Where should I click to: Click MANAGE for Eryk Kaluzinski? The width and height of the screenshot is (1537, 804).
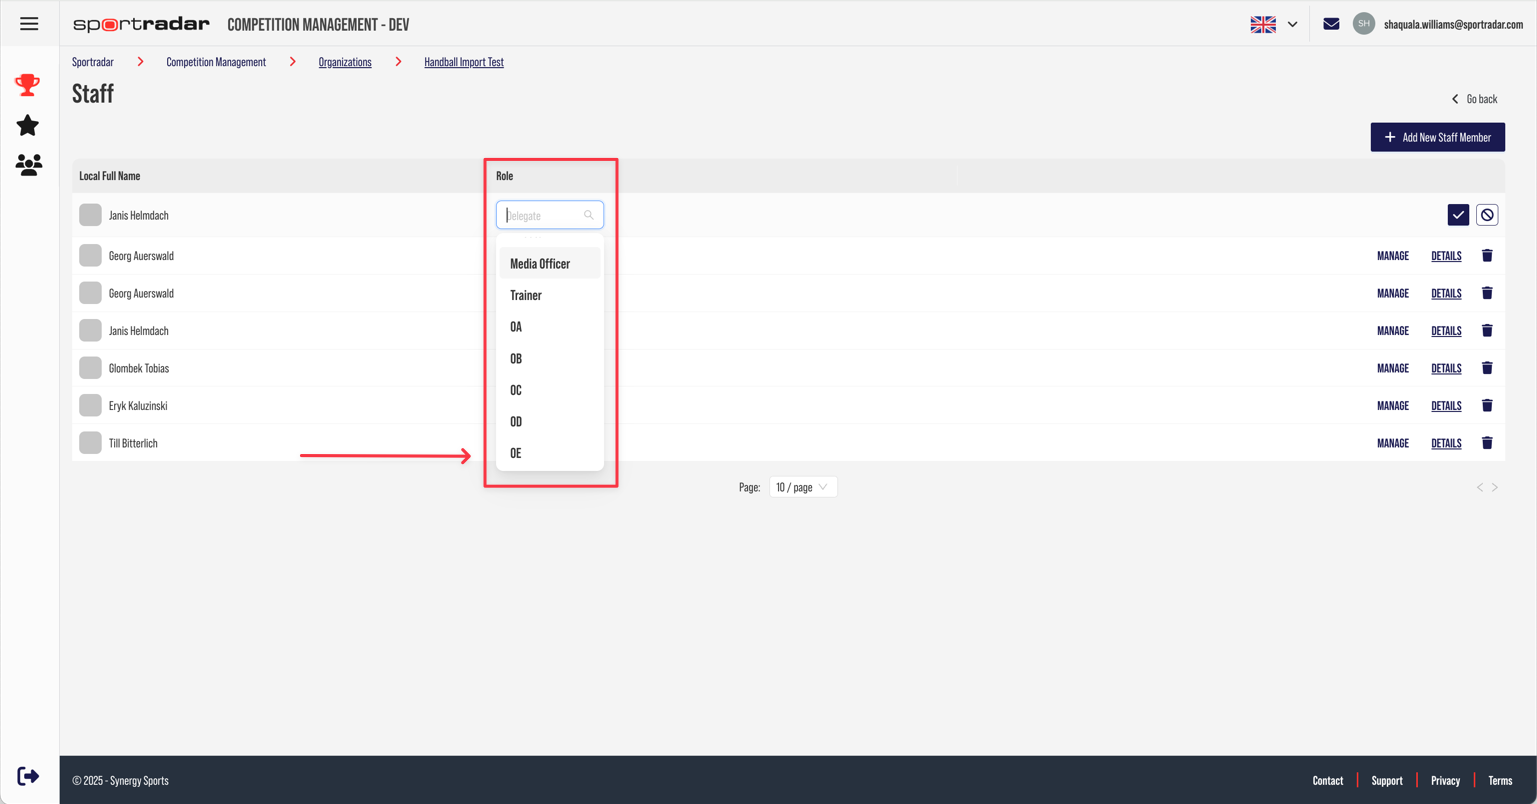pos(1393,406)
